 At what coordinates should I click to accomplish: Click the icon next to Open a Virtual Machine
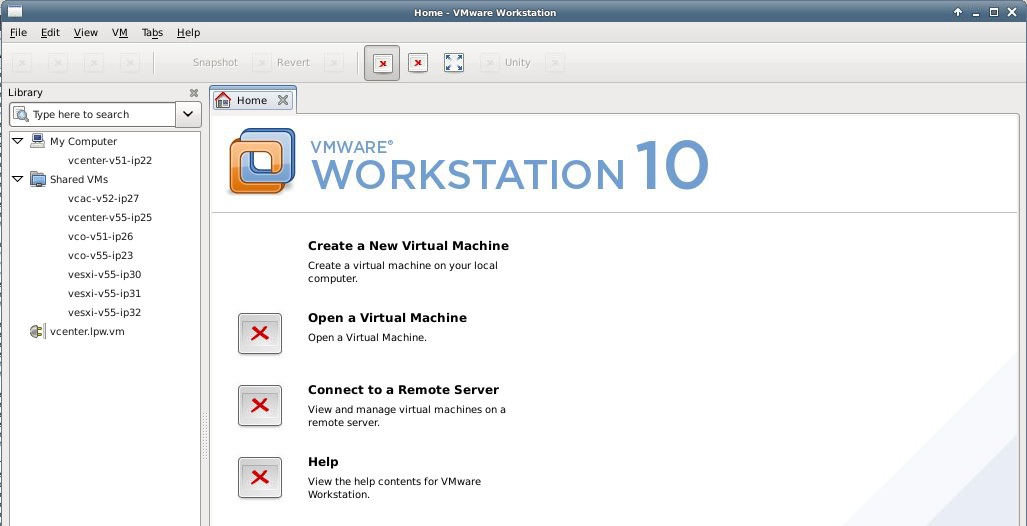pyautogui.click(x=260, y=333)
